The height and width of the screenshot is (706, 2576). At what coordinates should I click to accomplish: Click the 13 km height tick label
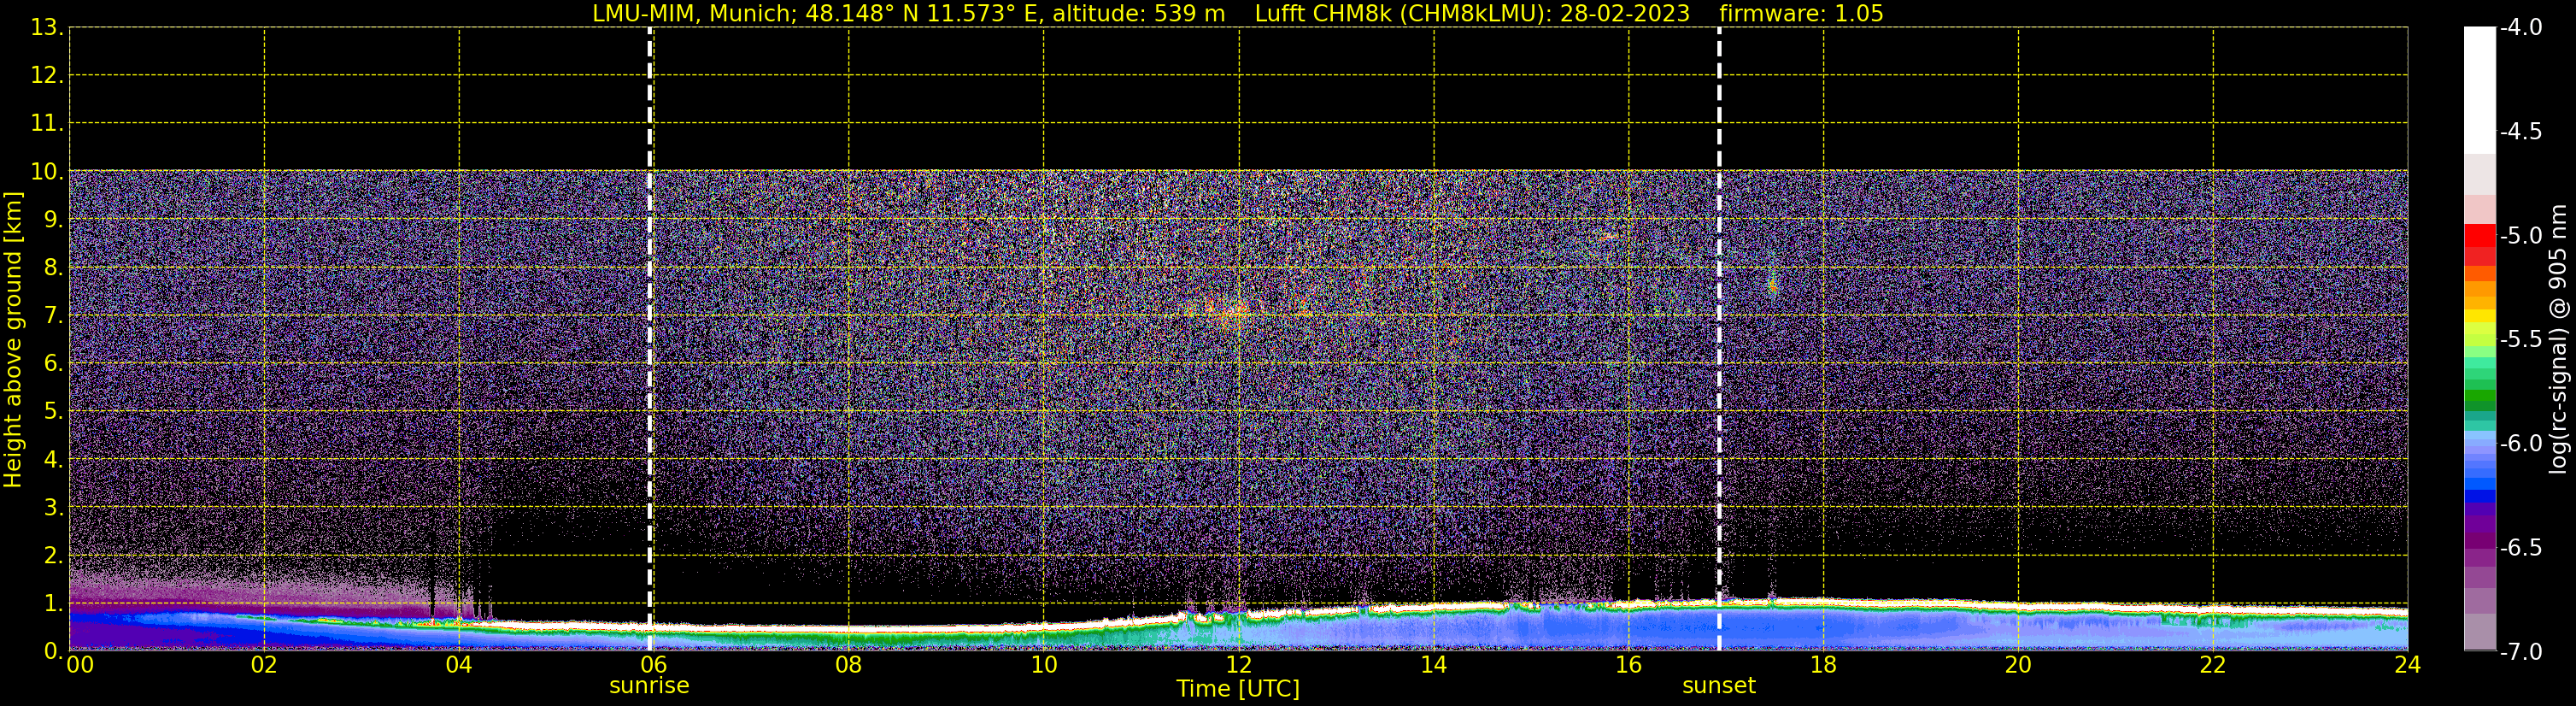(x=46, y=28)
